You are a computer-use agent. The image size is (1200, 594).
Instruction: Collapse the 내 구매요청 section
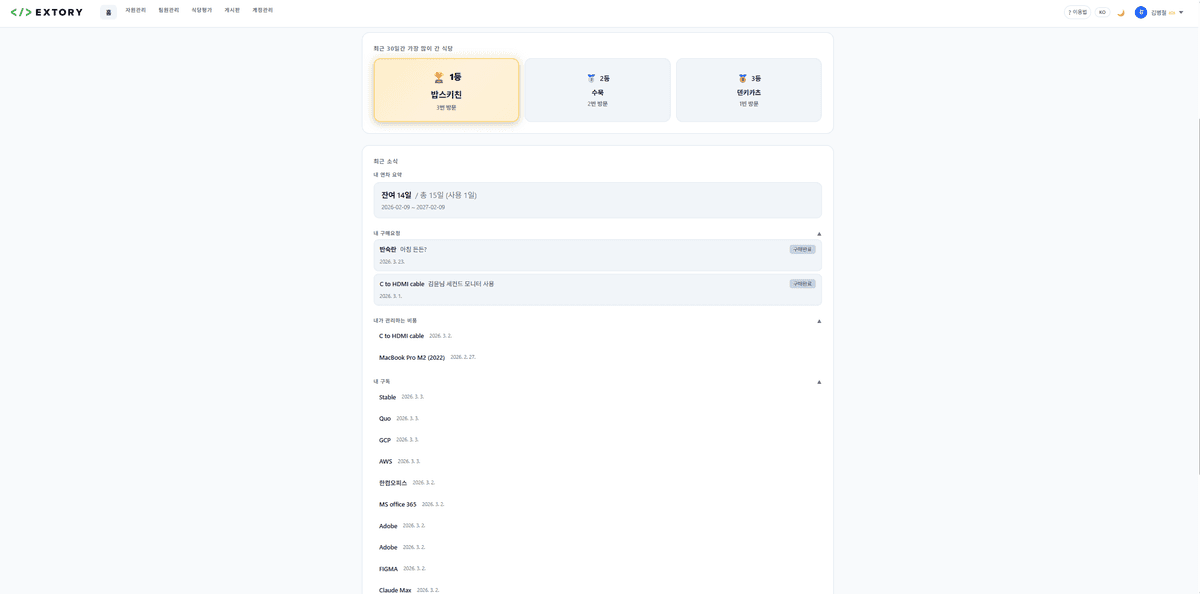coord(819,234)
